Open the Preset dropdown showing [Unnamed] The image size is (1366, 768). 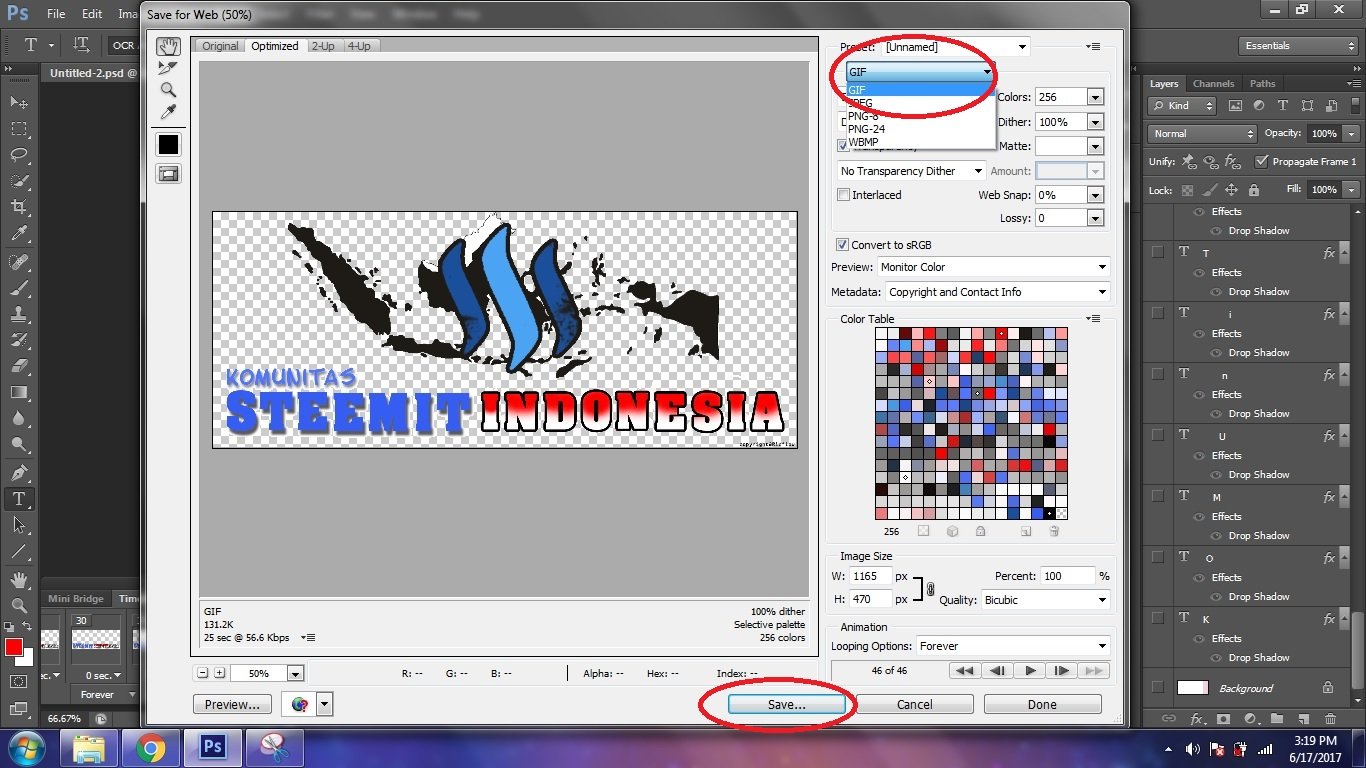956,47
